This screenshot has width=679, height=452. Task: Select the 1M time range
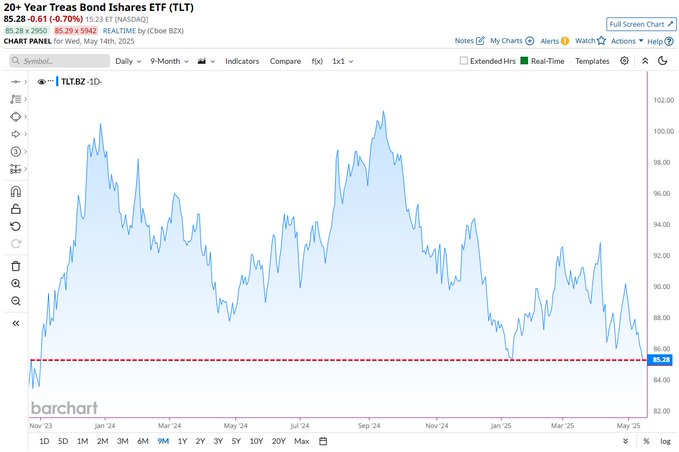pyautogui.click(x=82, y=441)
